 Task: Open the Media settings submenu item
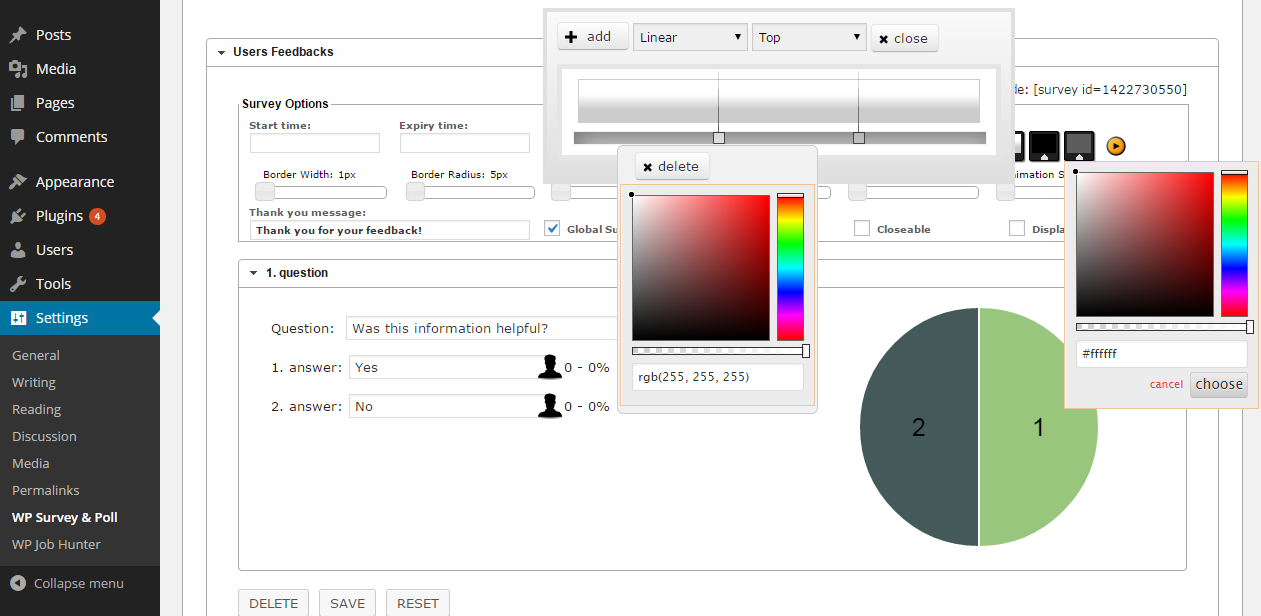pyautogui.click(x=31, y=463)
